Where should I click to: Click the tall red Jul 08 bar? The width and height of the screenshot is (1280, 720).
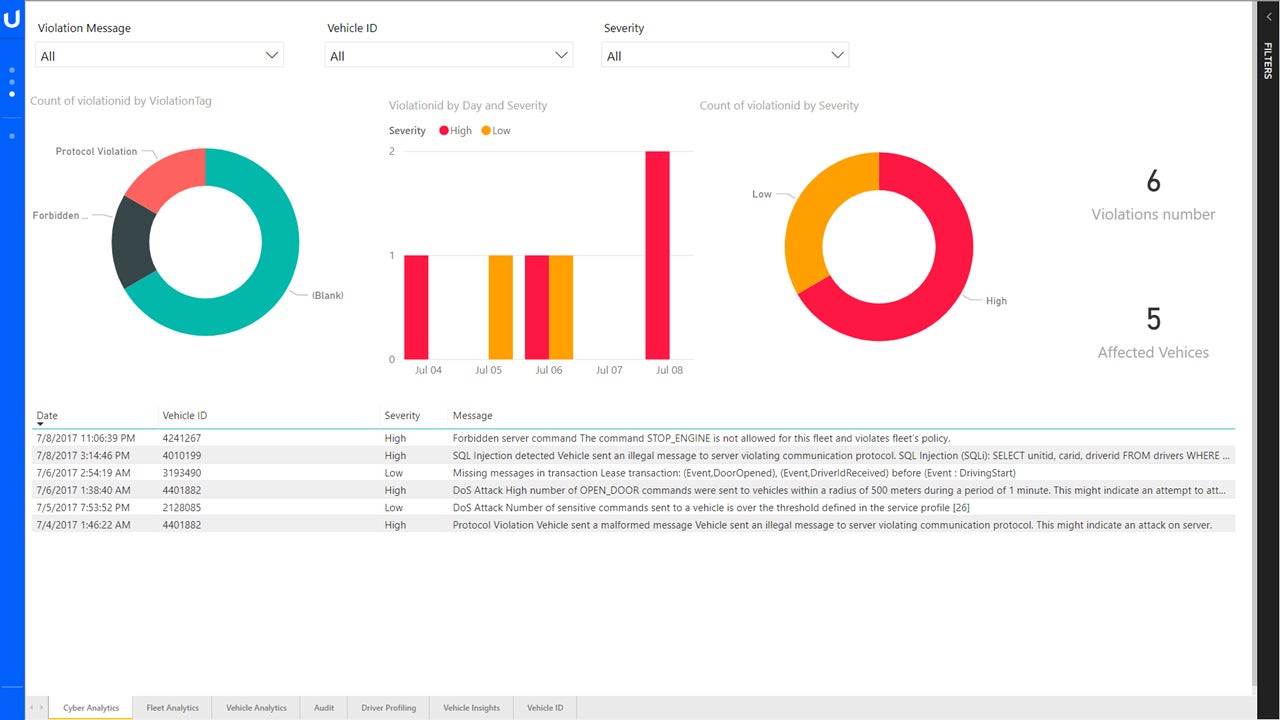[x=657, y=255]
